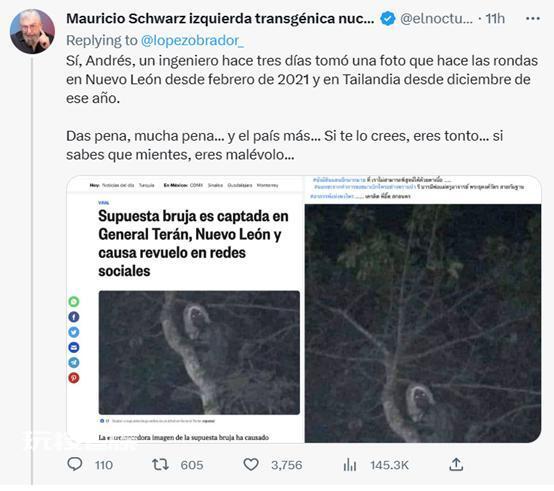Click the Facebook share icon in article
The image size is (554, 491).
point(73,317)
